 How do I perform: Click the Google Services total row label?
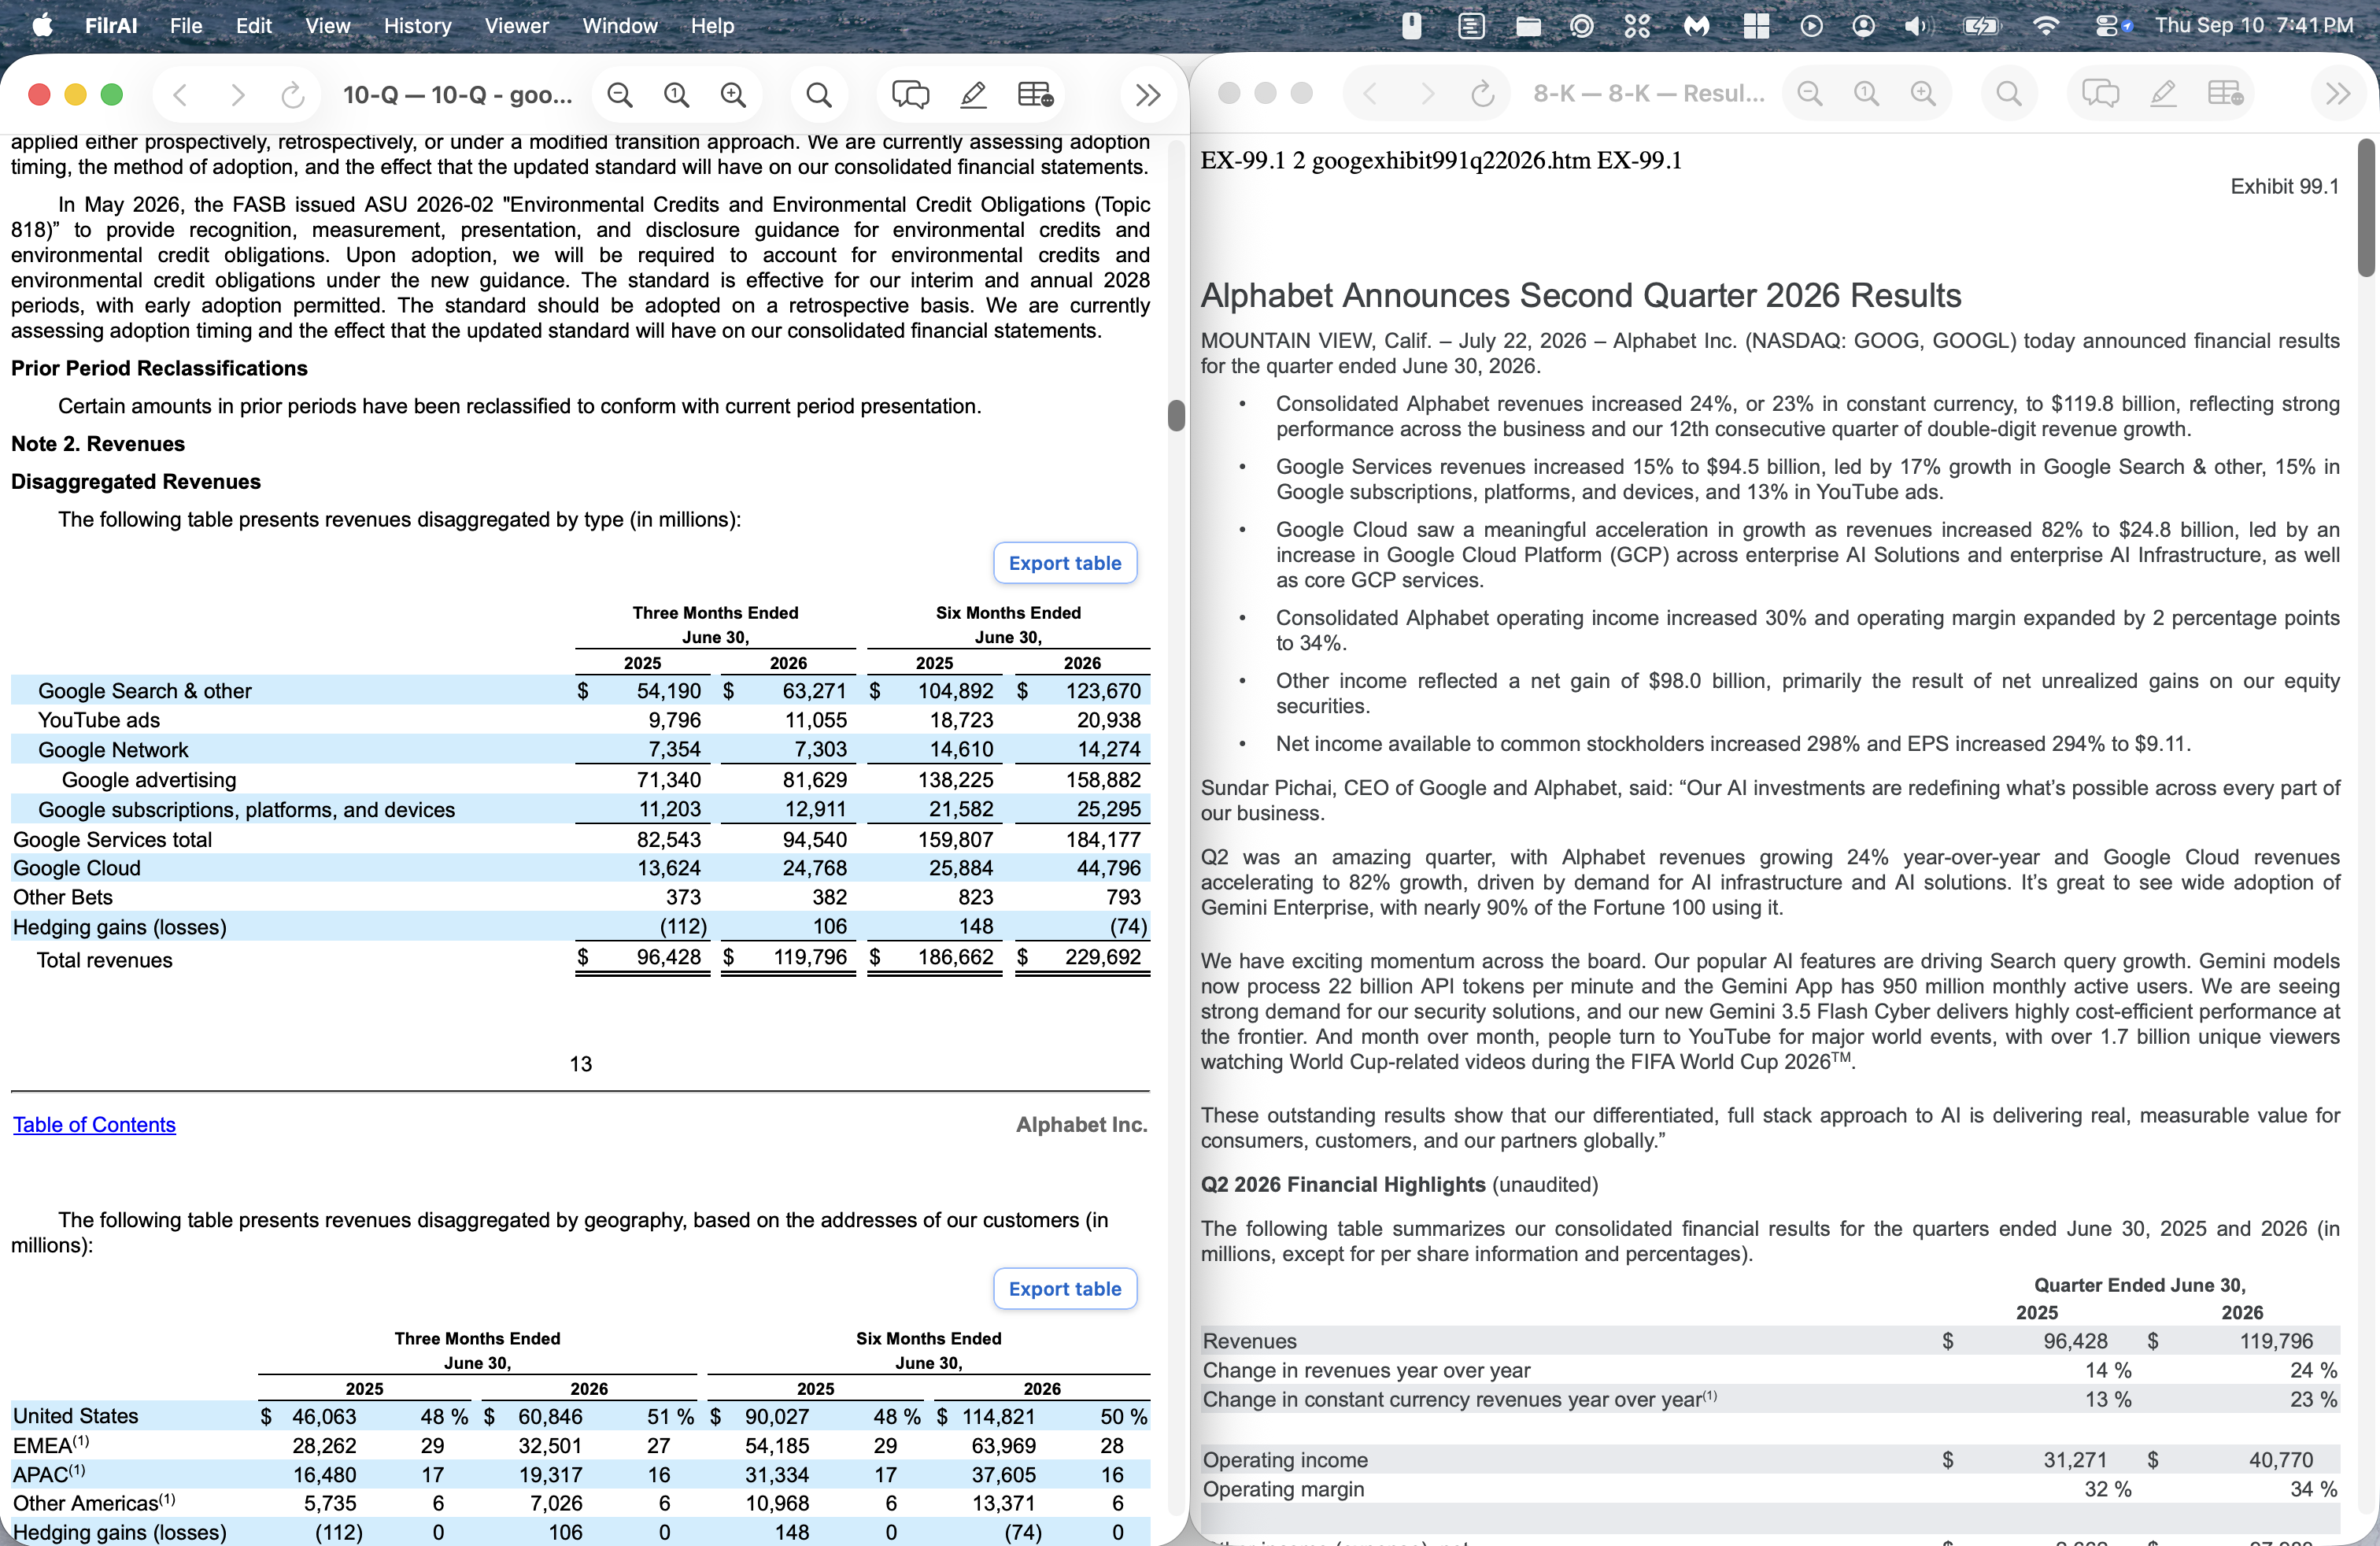coord(112,840)
